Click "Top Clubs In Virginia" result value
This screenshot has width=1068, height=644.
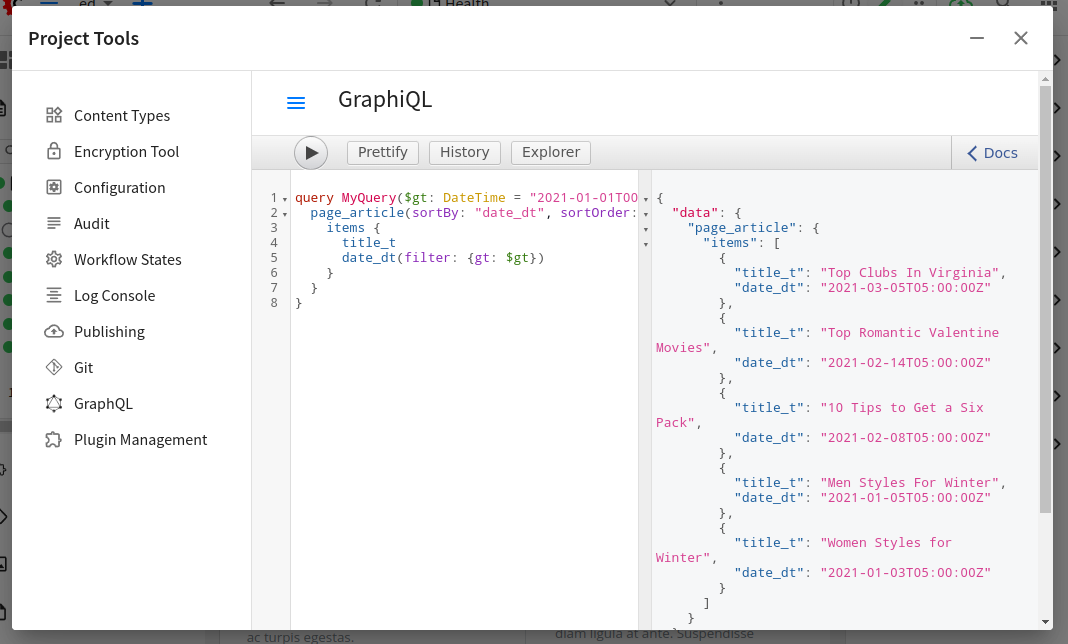[x=909, y=273]
